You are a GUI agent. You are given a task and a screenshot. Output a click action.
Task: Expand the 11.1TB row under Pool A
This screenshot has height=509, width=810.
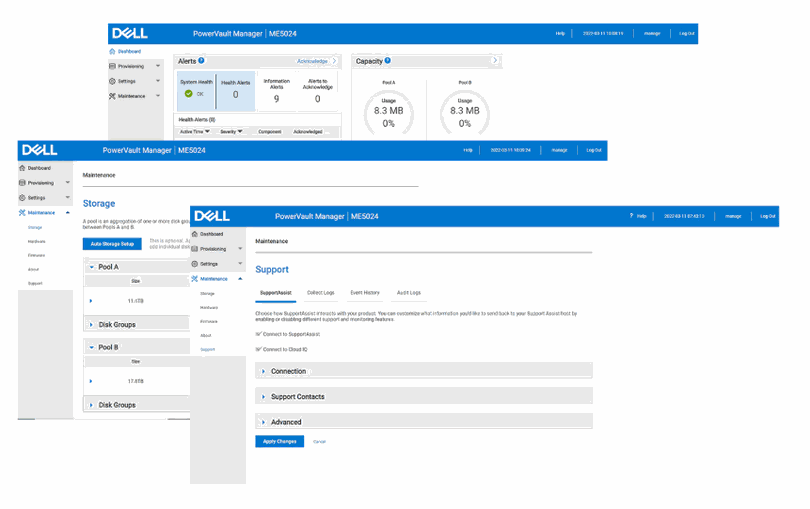coord(91,301)
